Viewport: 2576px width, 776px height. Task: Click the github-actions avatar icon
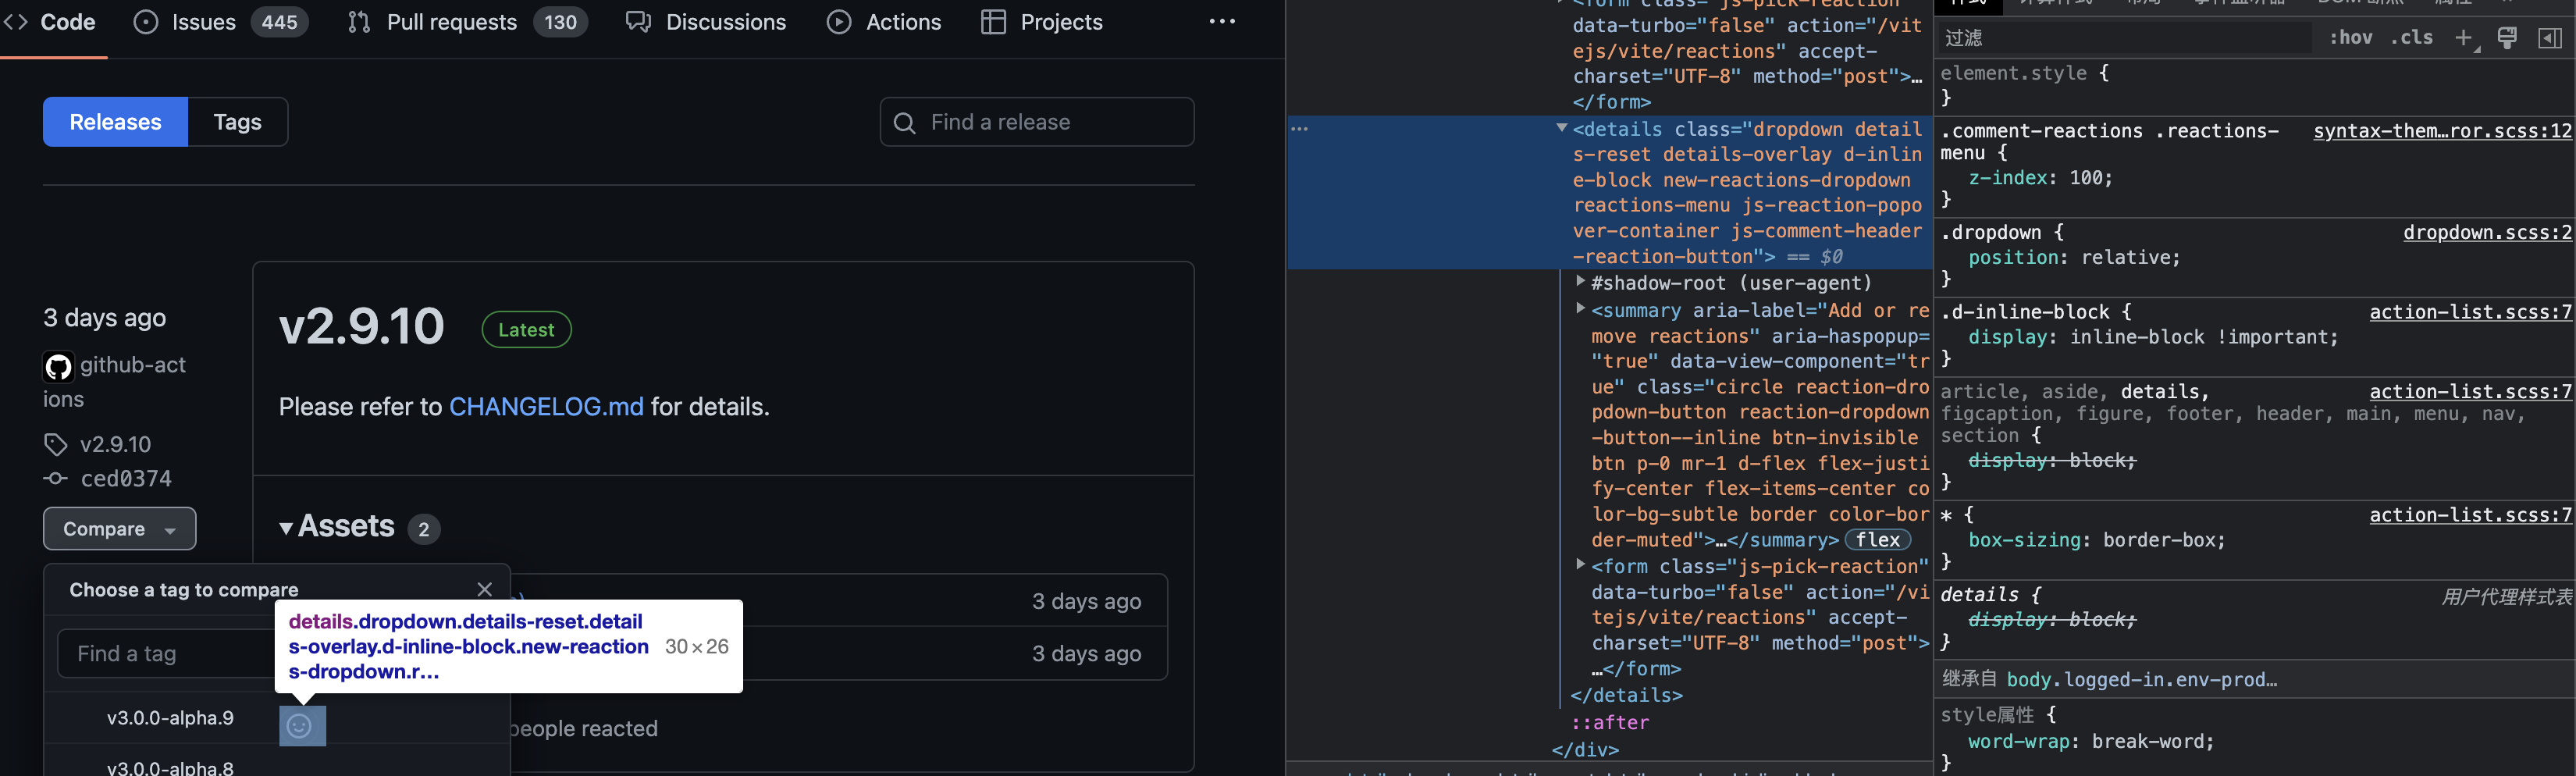tap(58, 367)
